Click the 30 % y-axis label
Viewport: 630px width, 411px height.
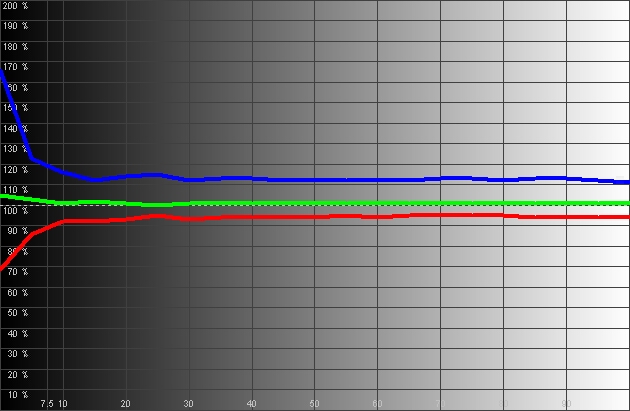click(15, 353)
